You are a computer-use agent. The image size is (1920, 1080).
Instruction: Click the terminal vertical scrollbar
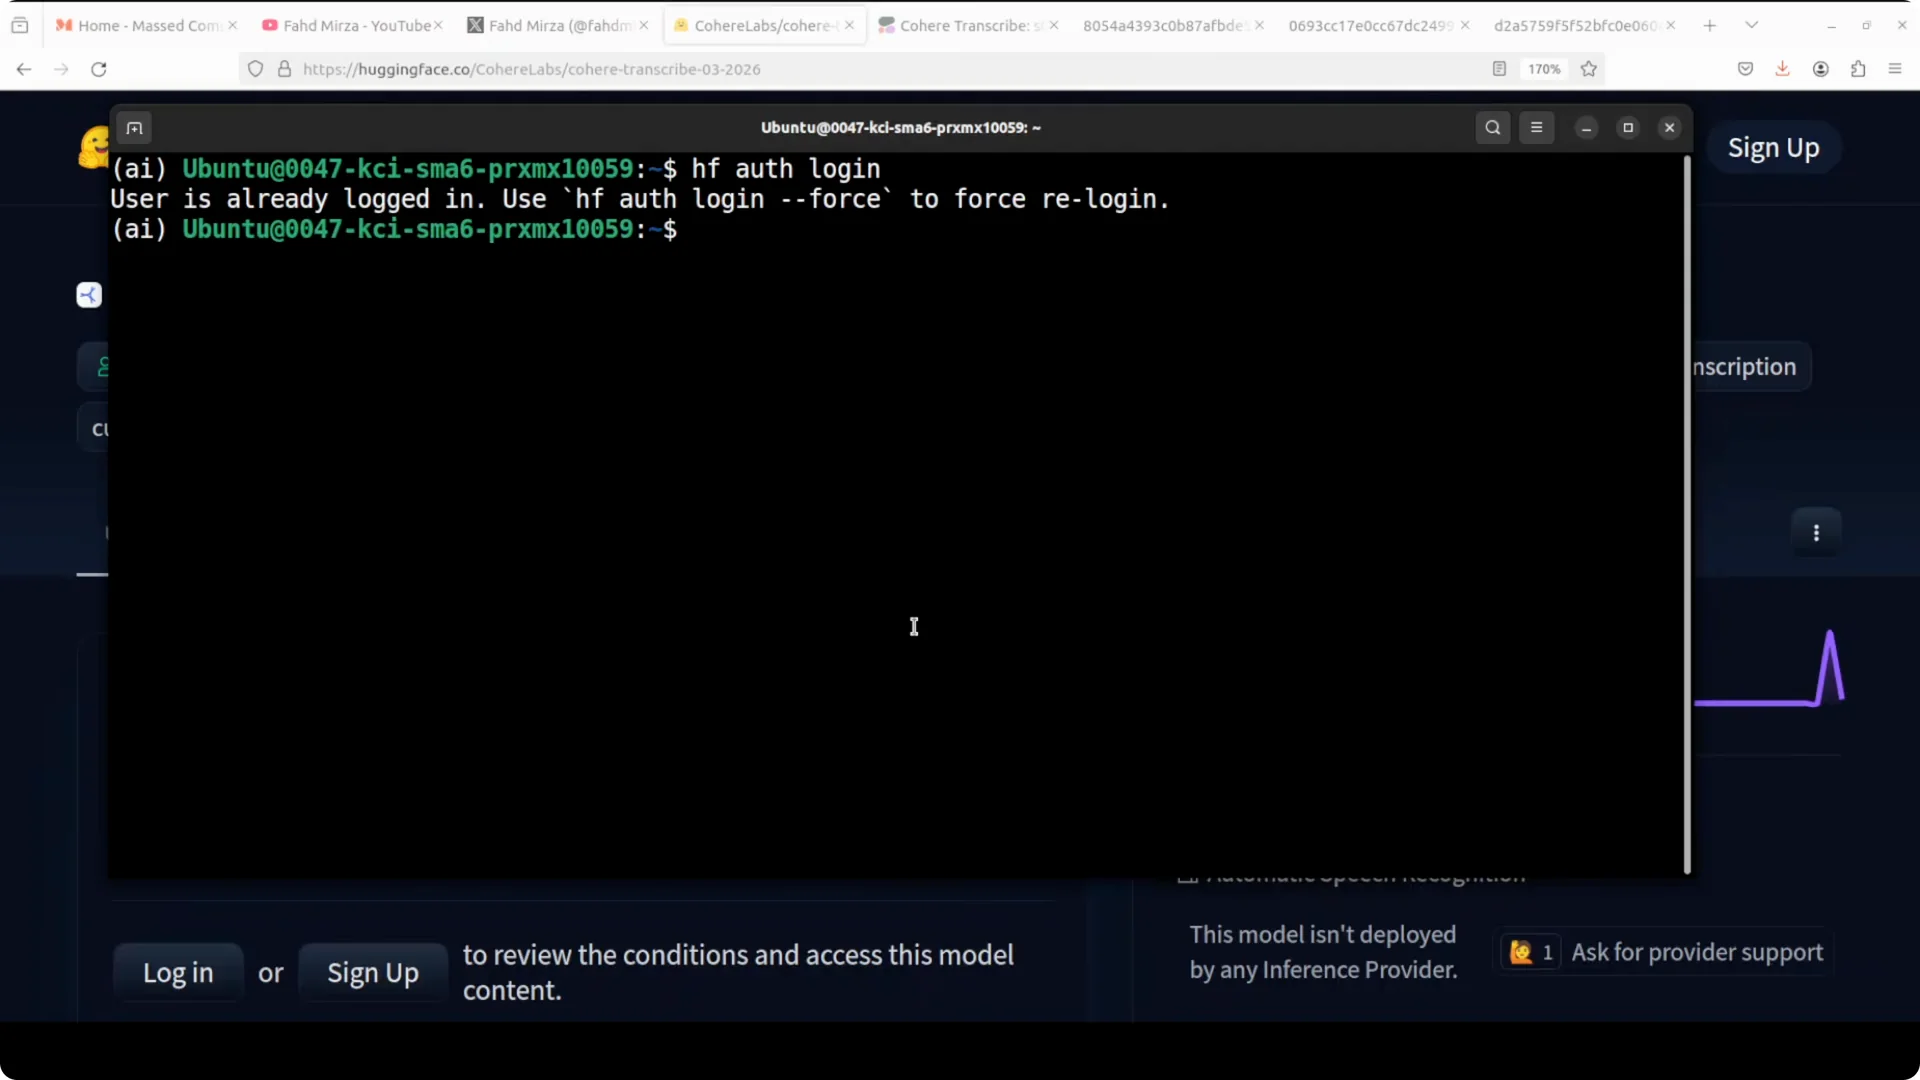1687,515
